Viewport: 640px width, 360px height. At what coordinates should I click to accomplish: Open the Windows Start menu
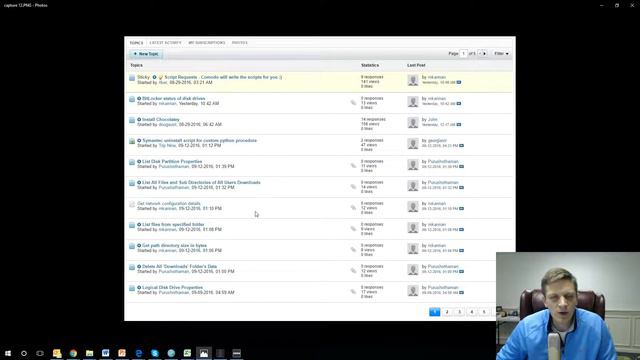point(8,353)
